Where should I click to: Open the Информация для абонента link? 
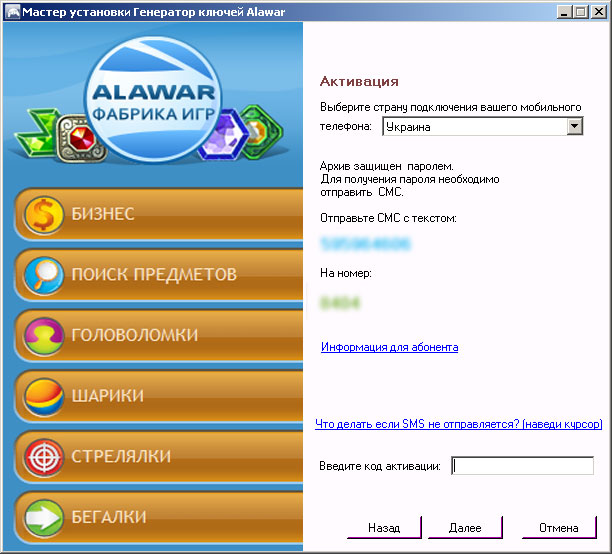pyautogui.click(x=389, y=347)
